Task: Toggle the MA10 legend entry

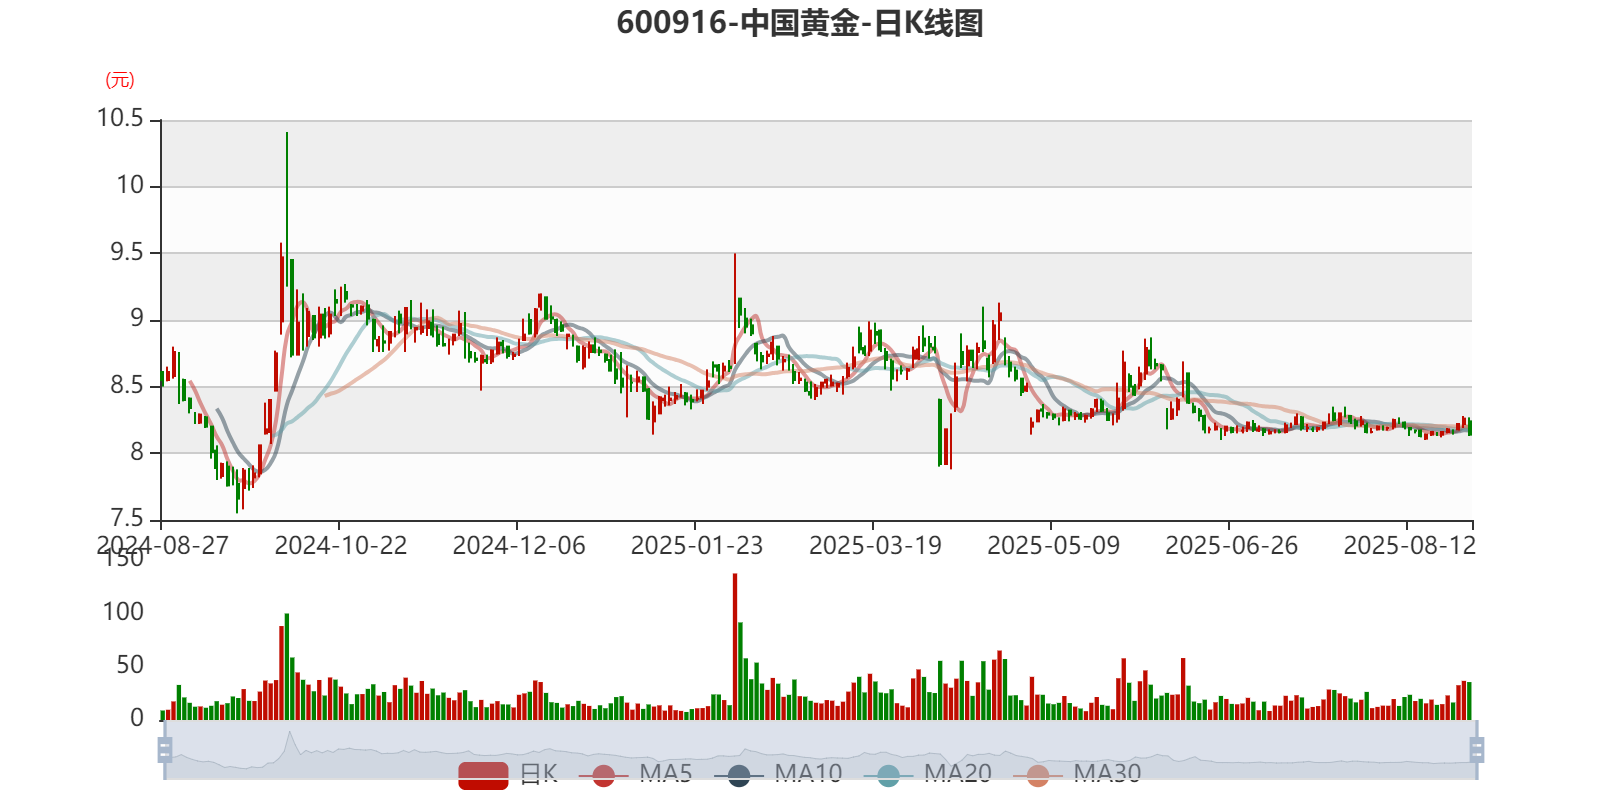Action: pos(778,774)
